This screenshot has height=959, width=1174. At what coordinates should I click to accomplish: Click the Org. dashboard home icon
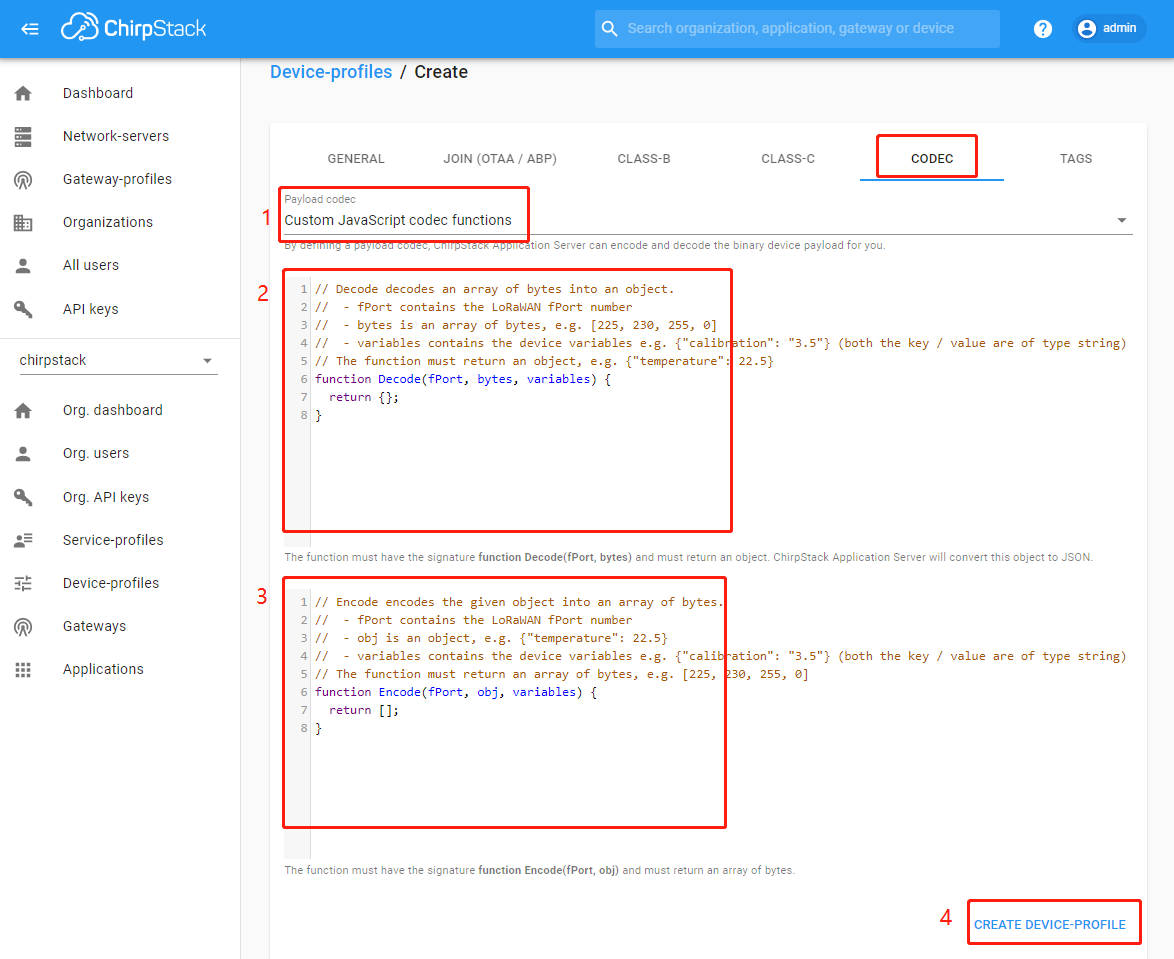[x=23, y=410]
